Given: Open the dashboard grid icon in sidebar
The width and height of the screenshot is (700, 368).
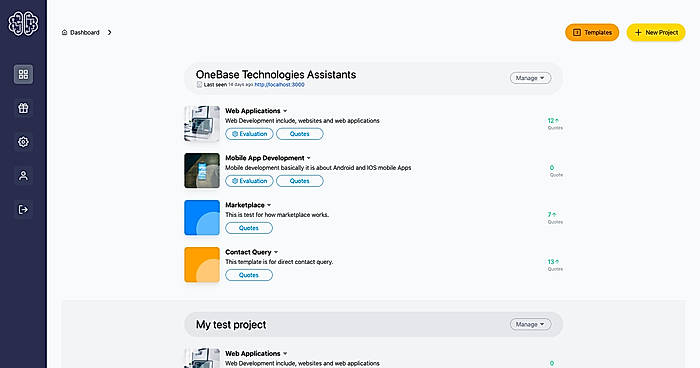Looking at the screenshot, I should coord(23,74).
